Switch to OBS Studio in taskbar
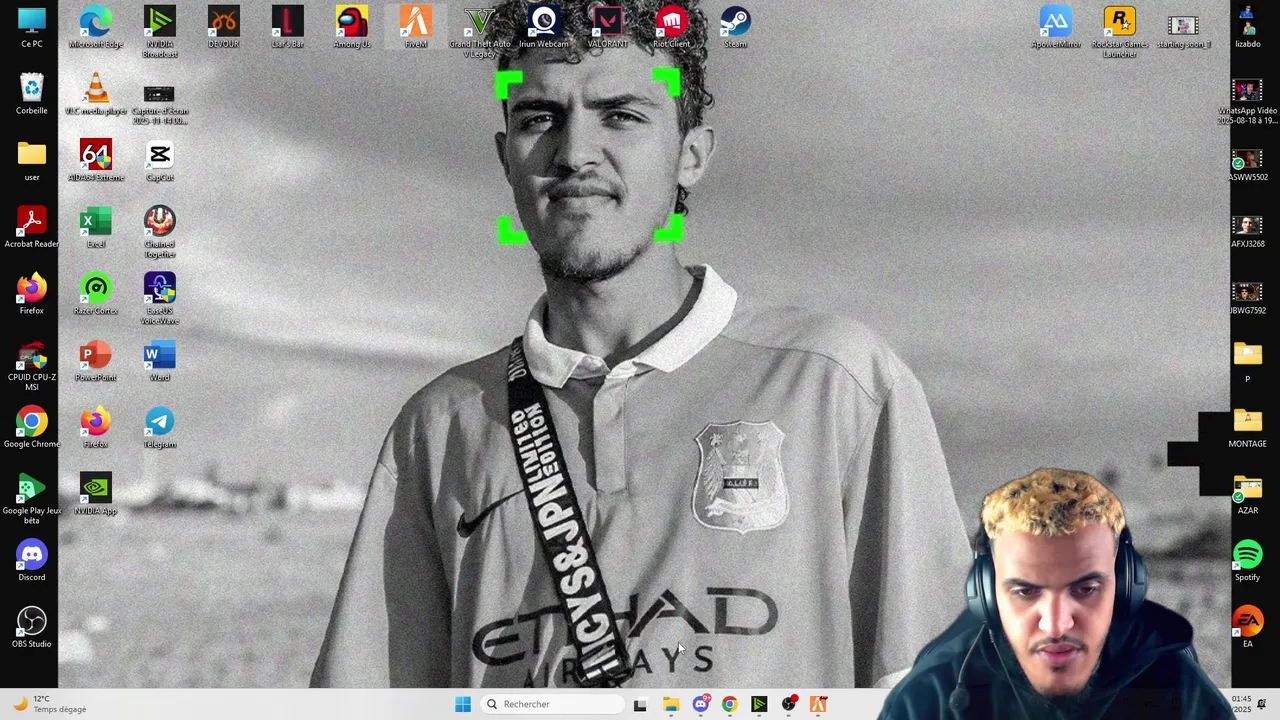1280x720 pixels. pos(789,704)
